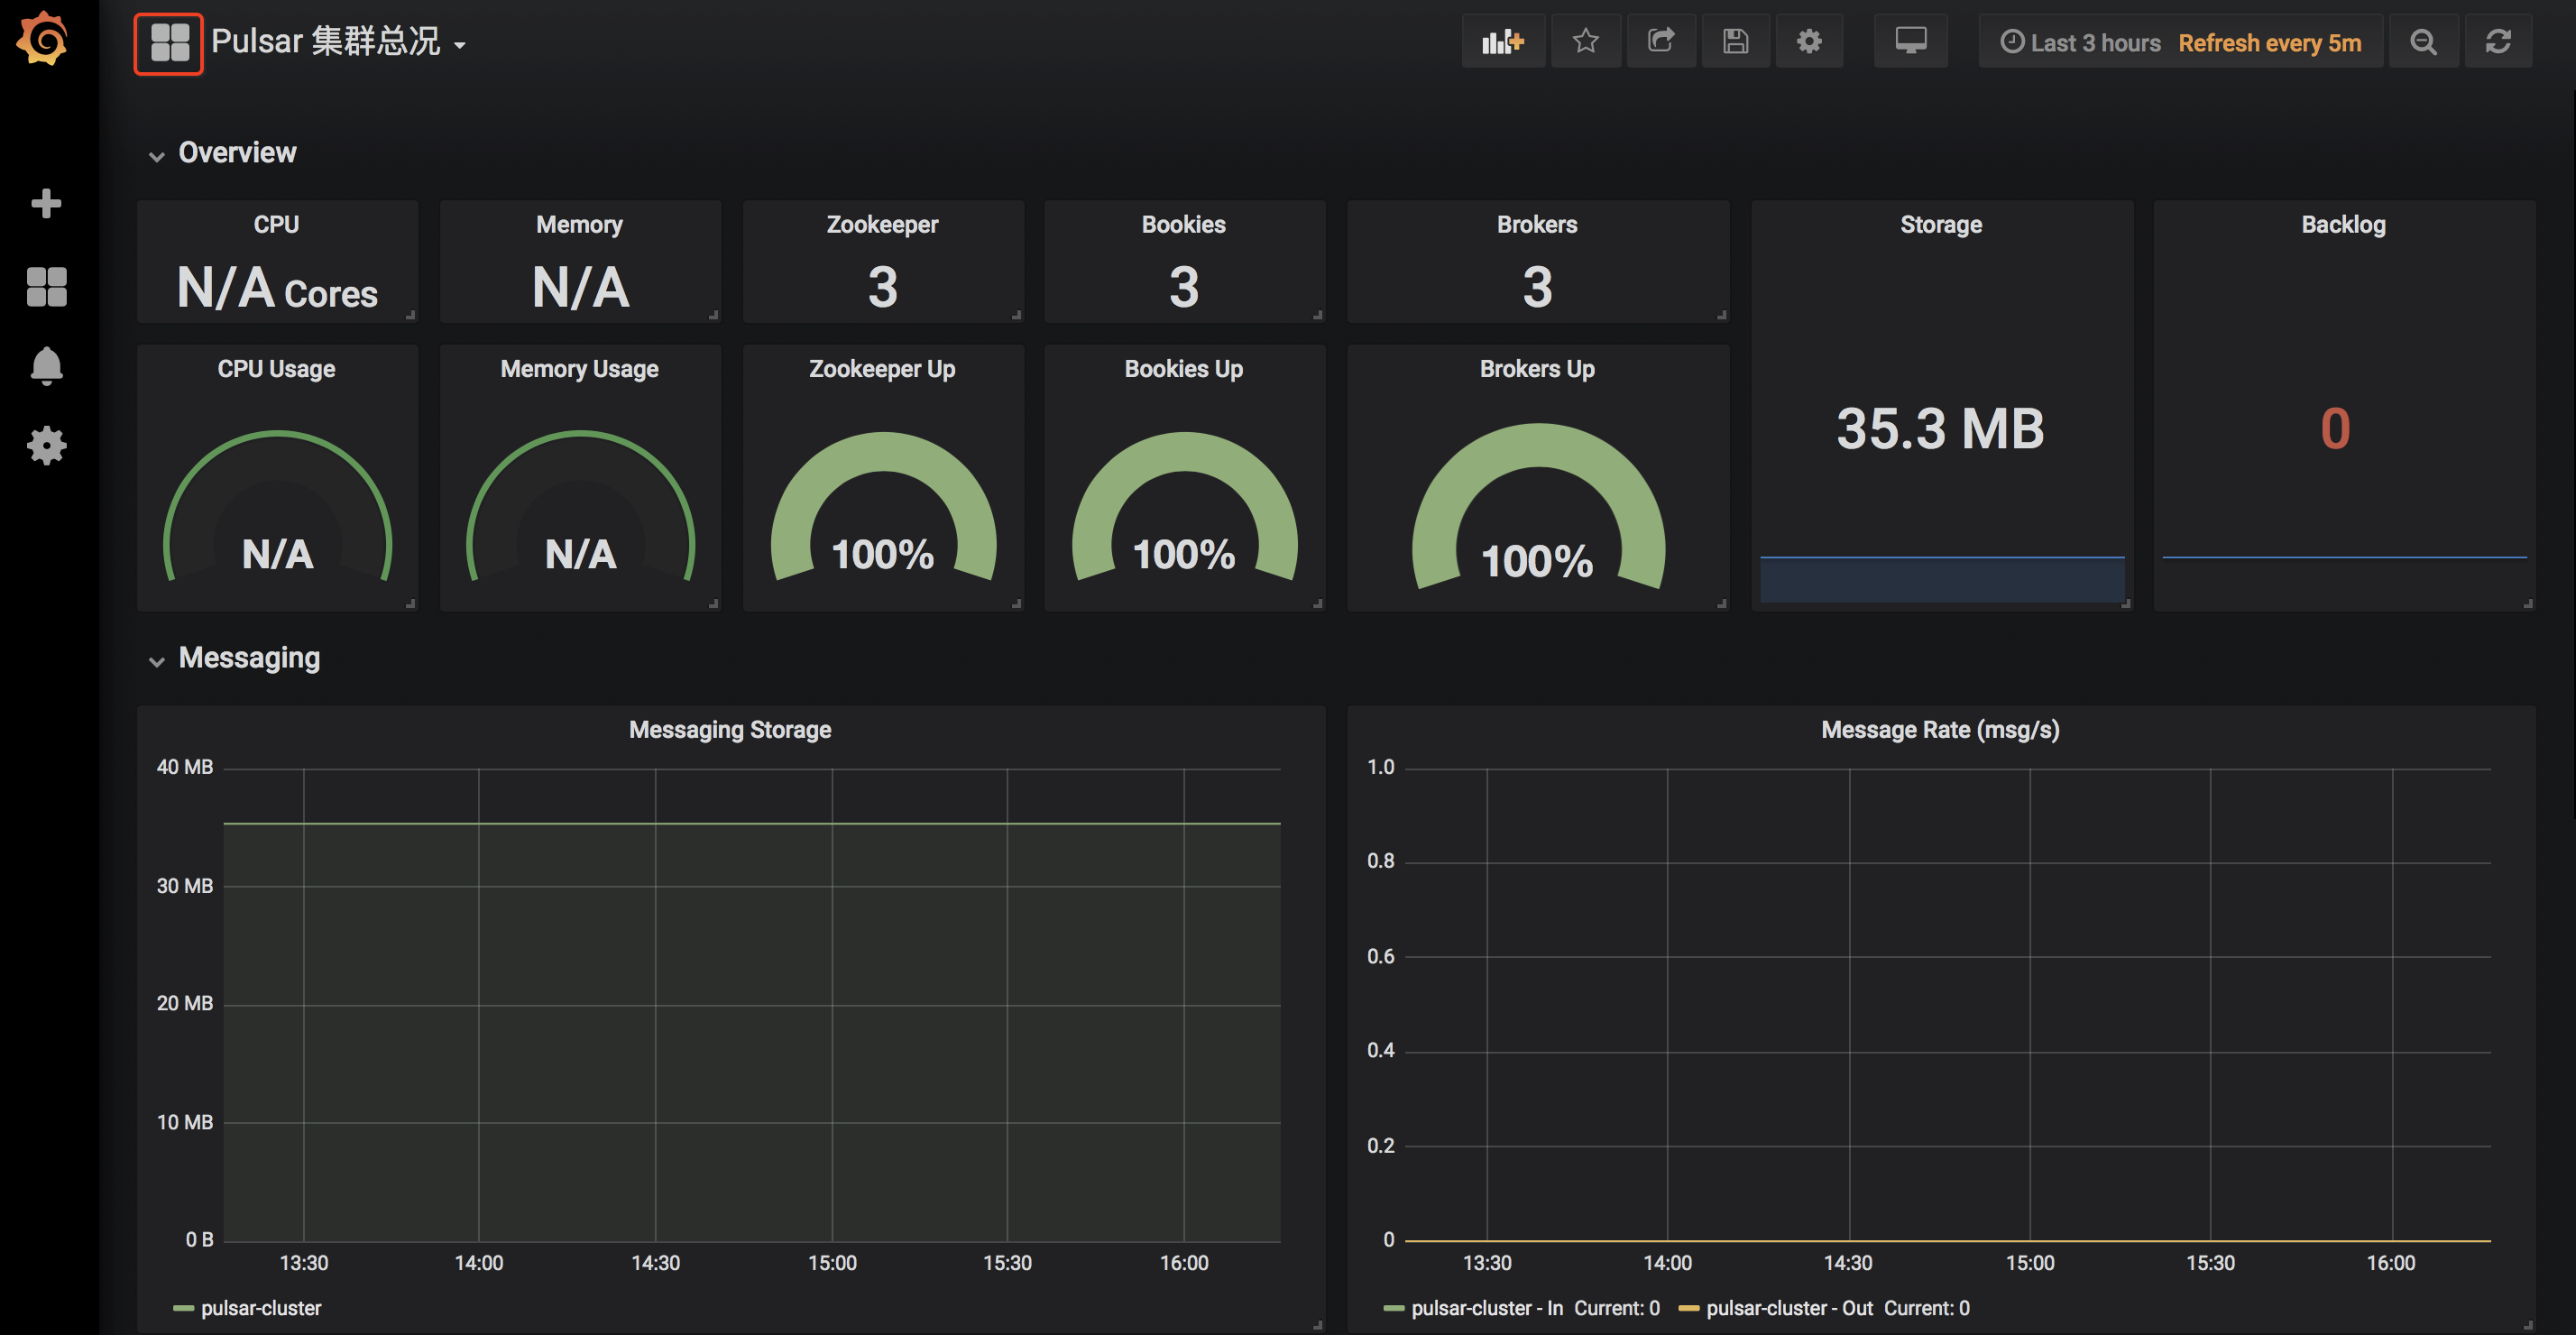Image resolution: width=2576 pixels, height=1335 pixels.
Task: Add a new panel using the toolbar icon
Action: (1503, 41)
